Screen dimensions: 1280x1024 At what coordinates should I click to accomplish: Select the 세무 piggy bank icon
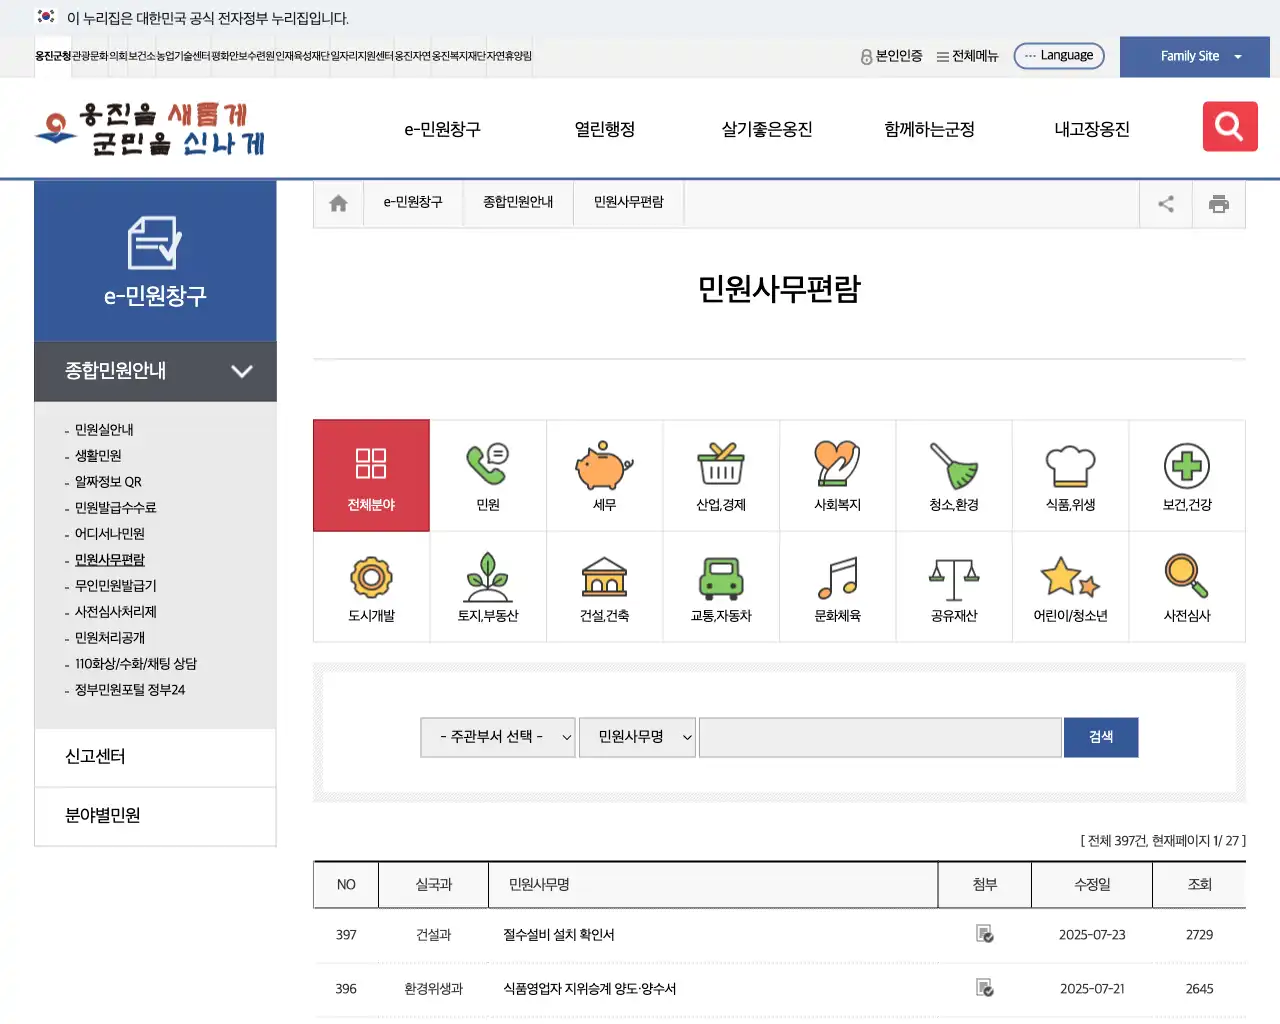(604, 475)
